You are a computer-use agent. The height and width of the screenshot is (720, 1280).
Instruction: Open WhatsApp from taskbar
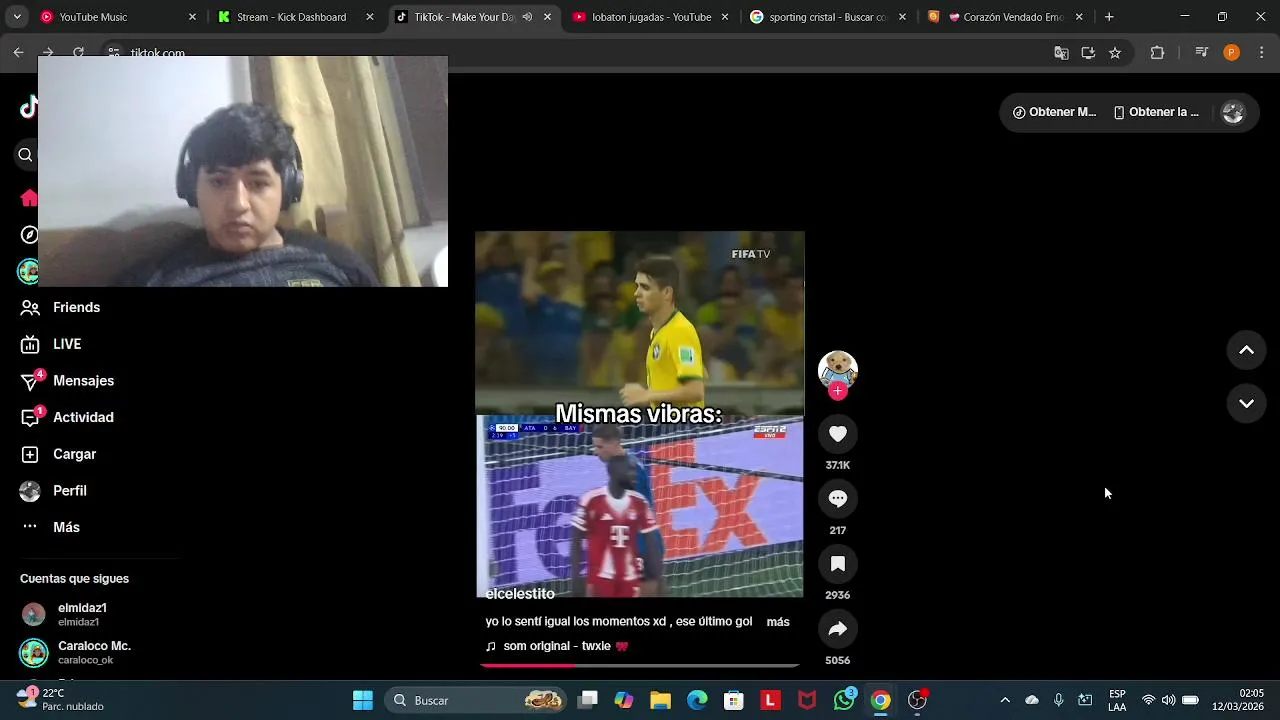tap(844, 700)
